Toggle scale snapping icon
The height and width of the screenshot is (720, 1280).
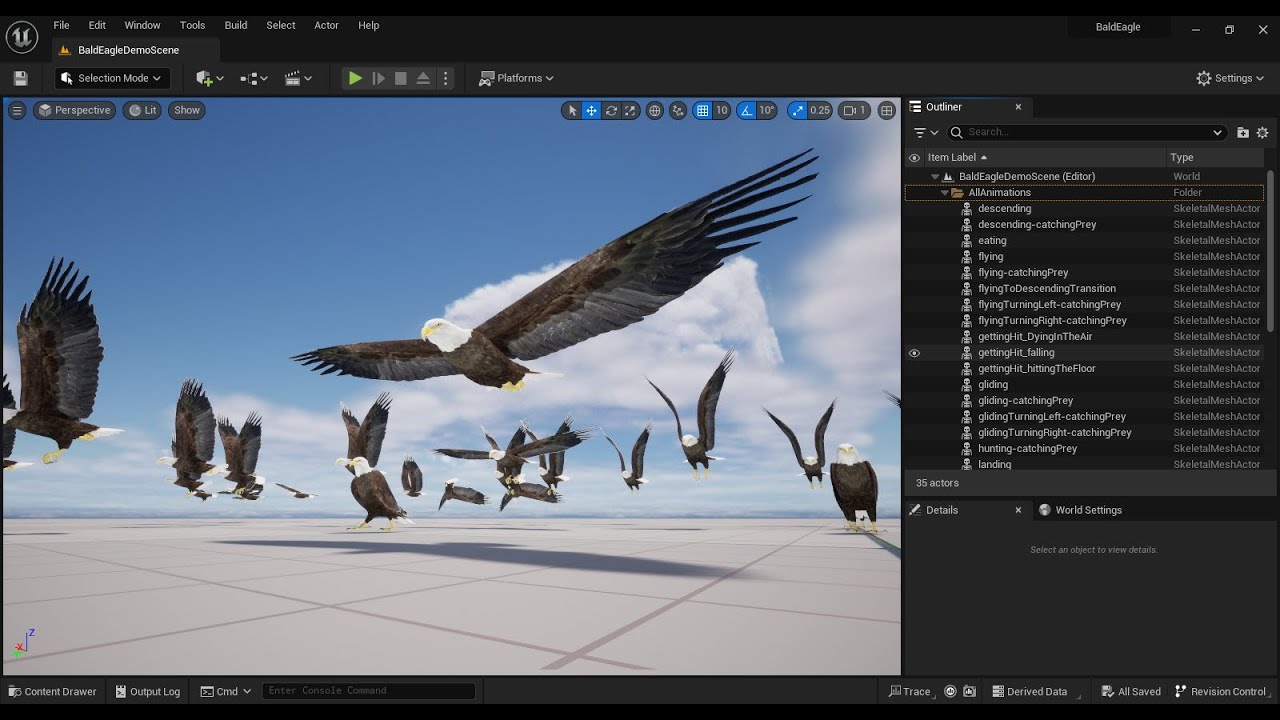[x=797, y=110]
